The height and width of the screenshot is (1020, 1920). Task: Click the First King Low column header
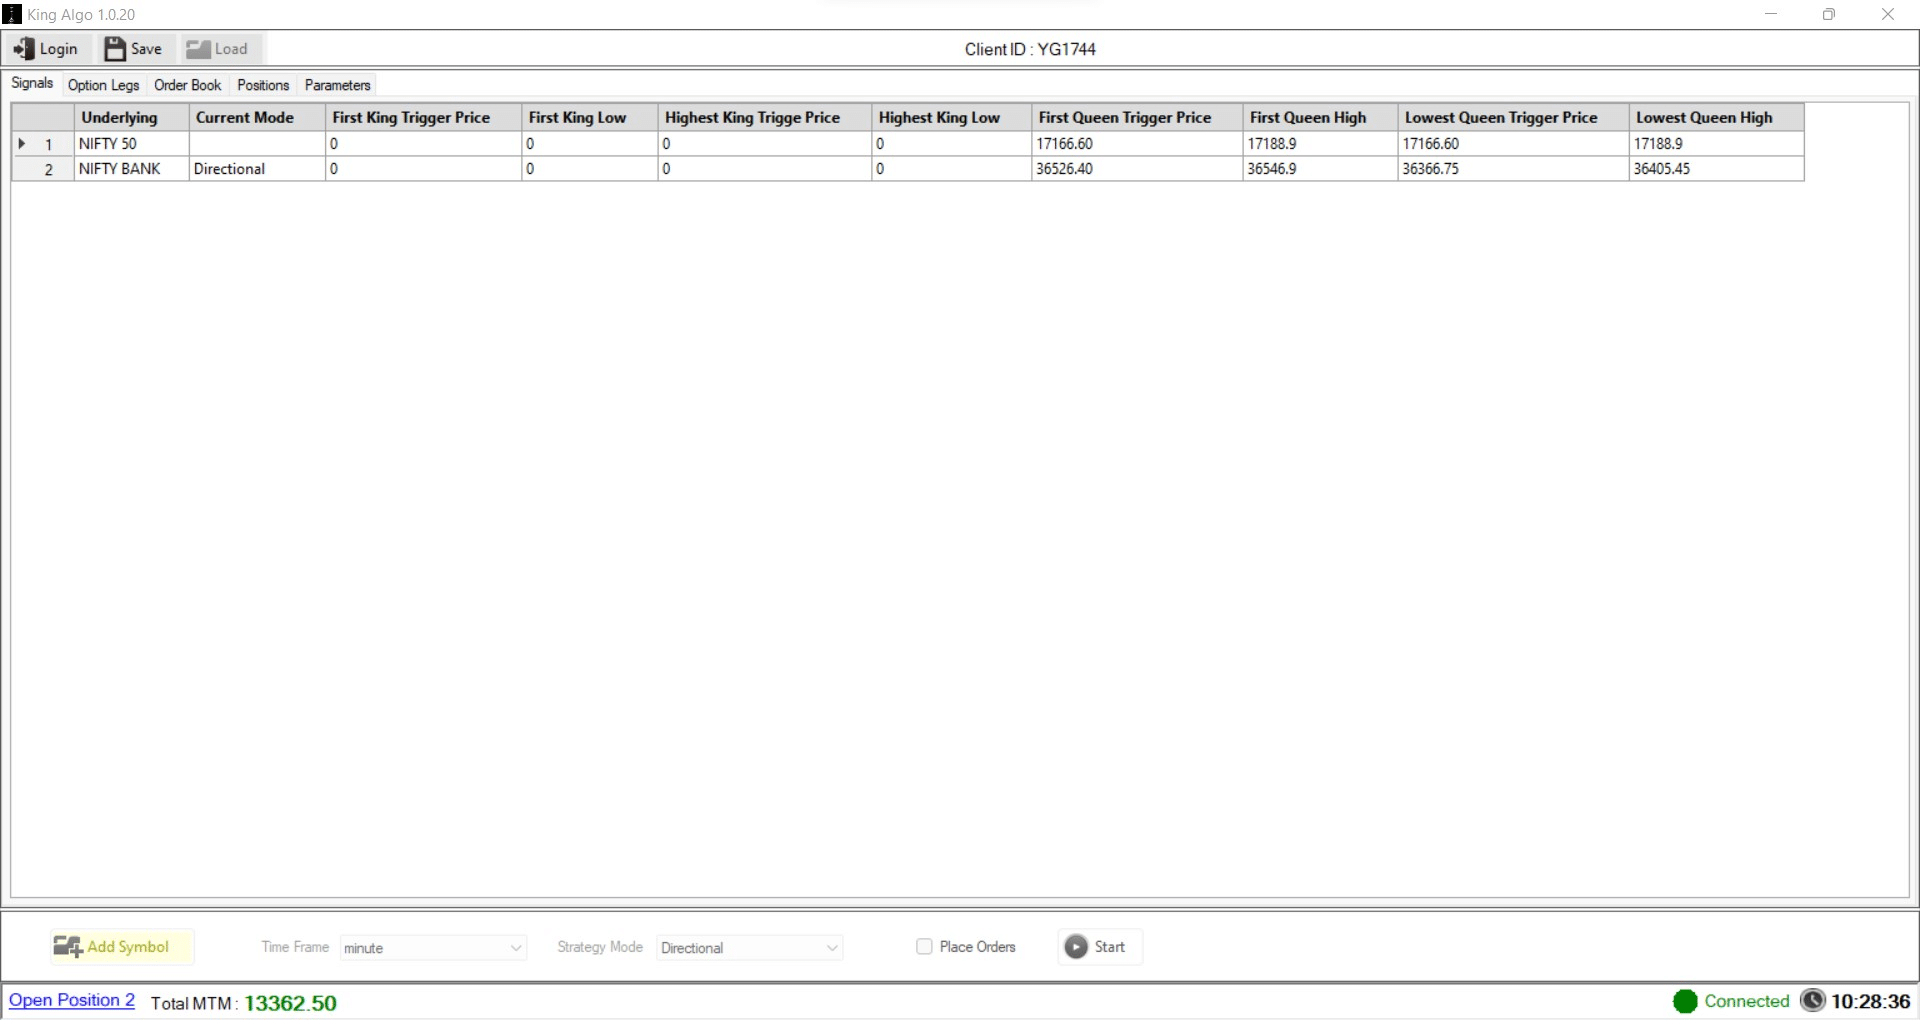pos(589,117)
